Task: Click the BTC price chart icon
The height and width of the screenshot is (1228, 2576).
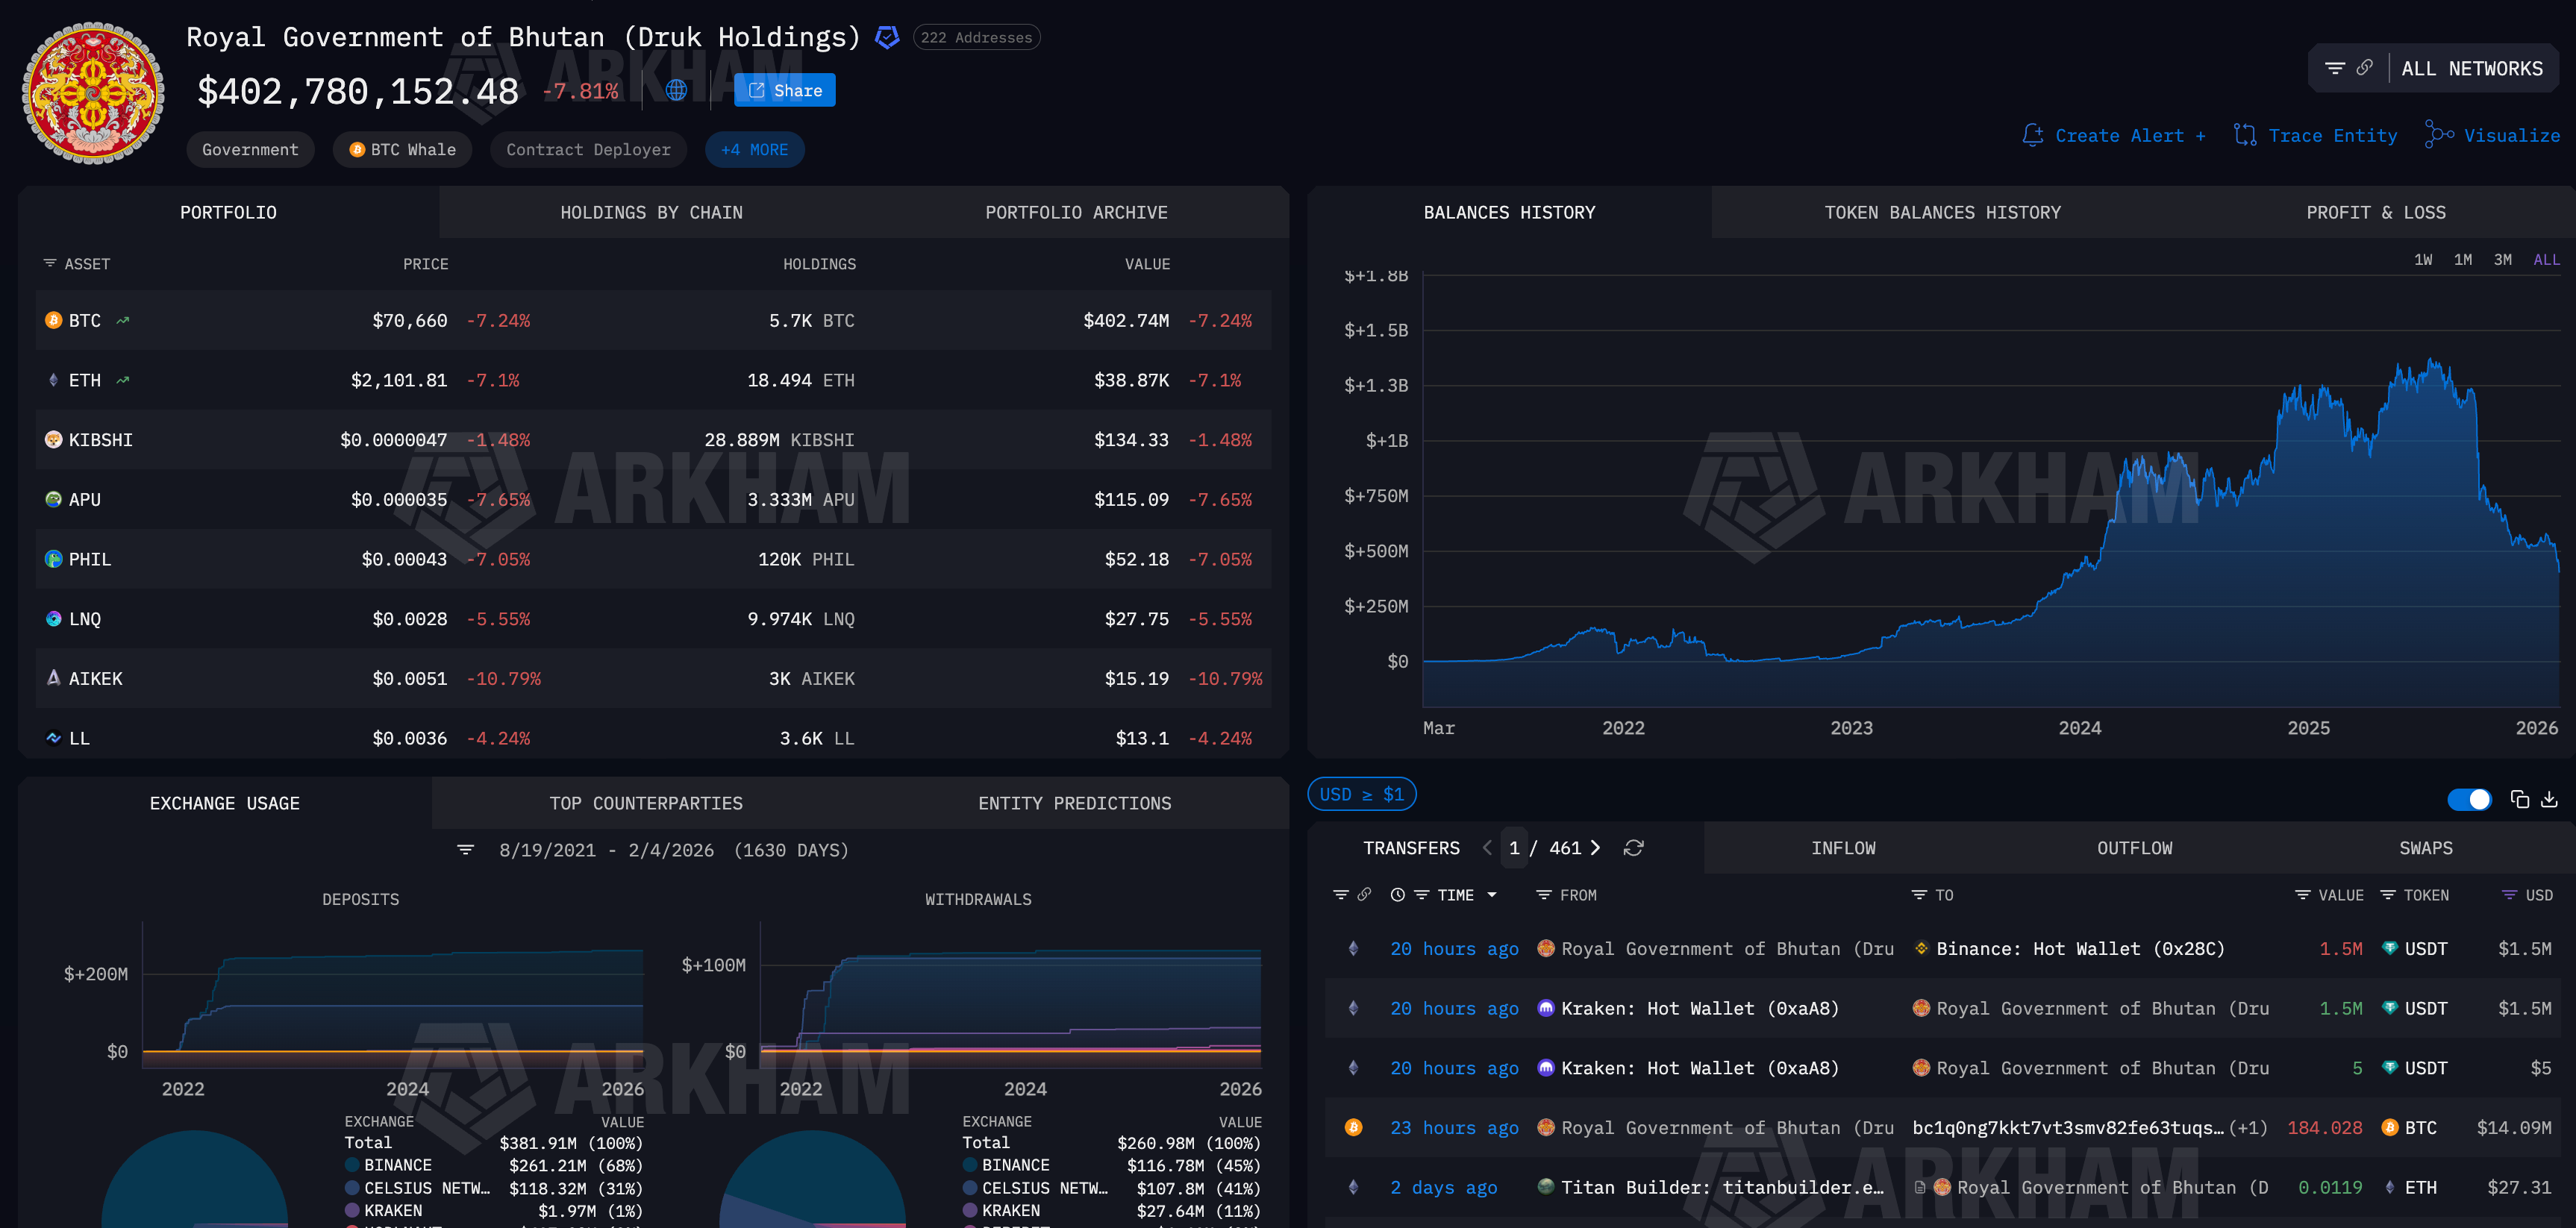Action: (x=123, y=321)
